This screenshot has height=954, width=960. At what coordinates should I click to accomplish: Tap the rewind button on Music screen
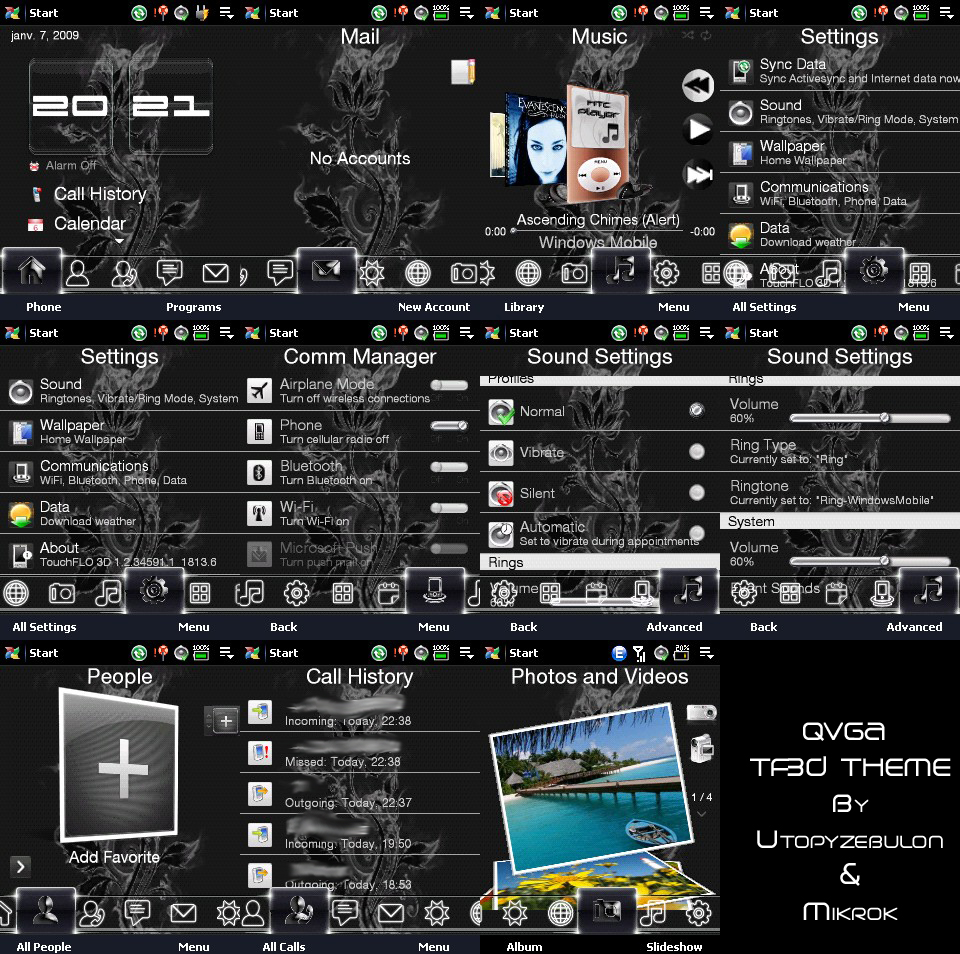(x=698, y=86)
